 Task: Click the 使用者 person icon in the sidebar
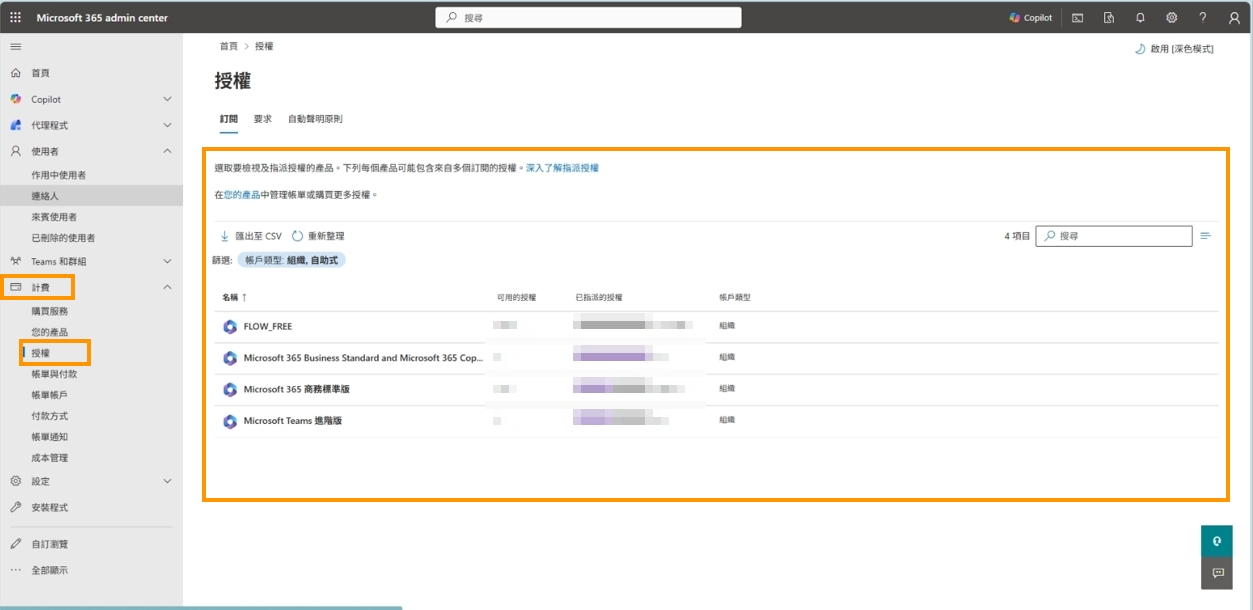click(15, 151)
